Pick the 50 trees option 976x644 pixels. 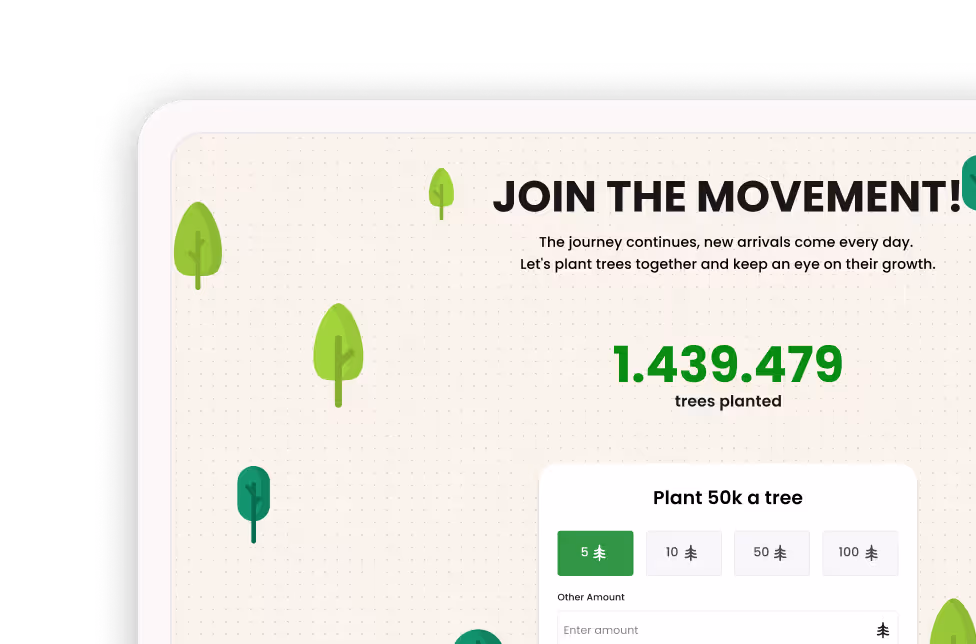click(x=772, y=553)
